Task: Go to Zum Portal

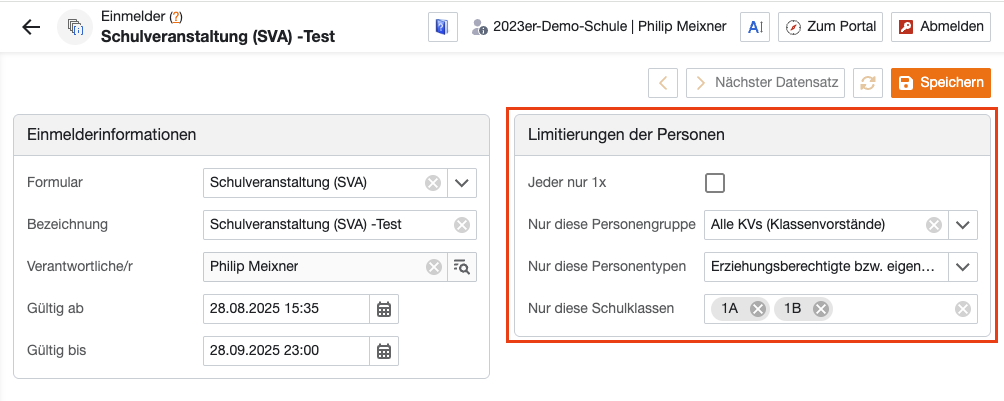Action: pos(829,27)
